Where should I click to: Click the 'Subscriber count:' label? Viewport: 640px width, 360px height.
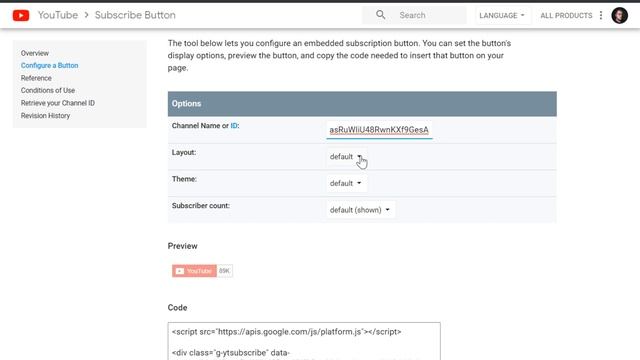point(200,206)
